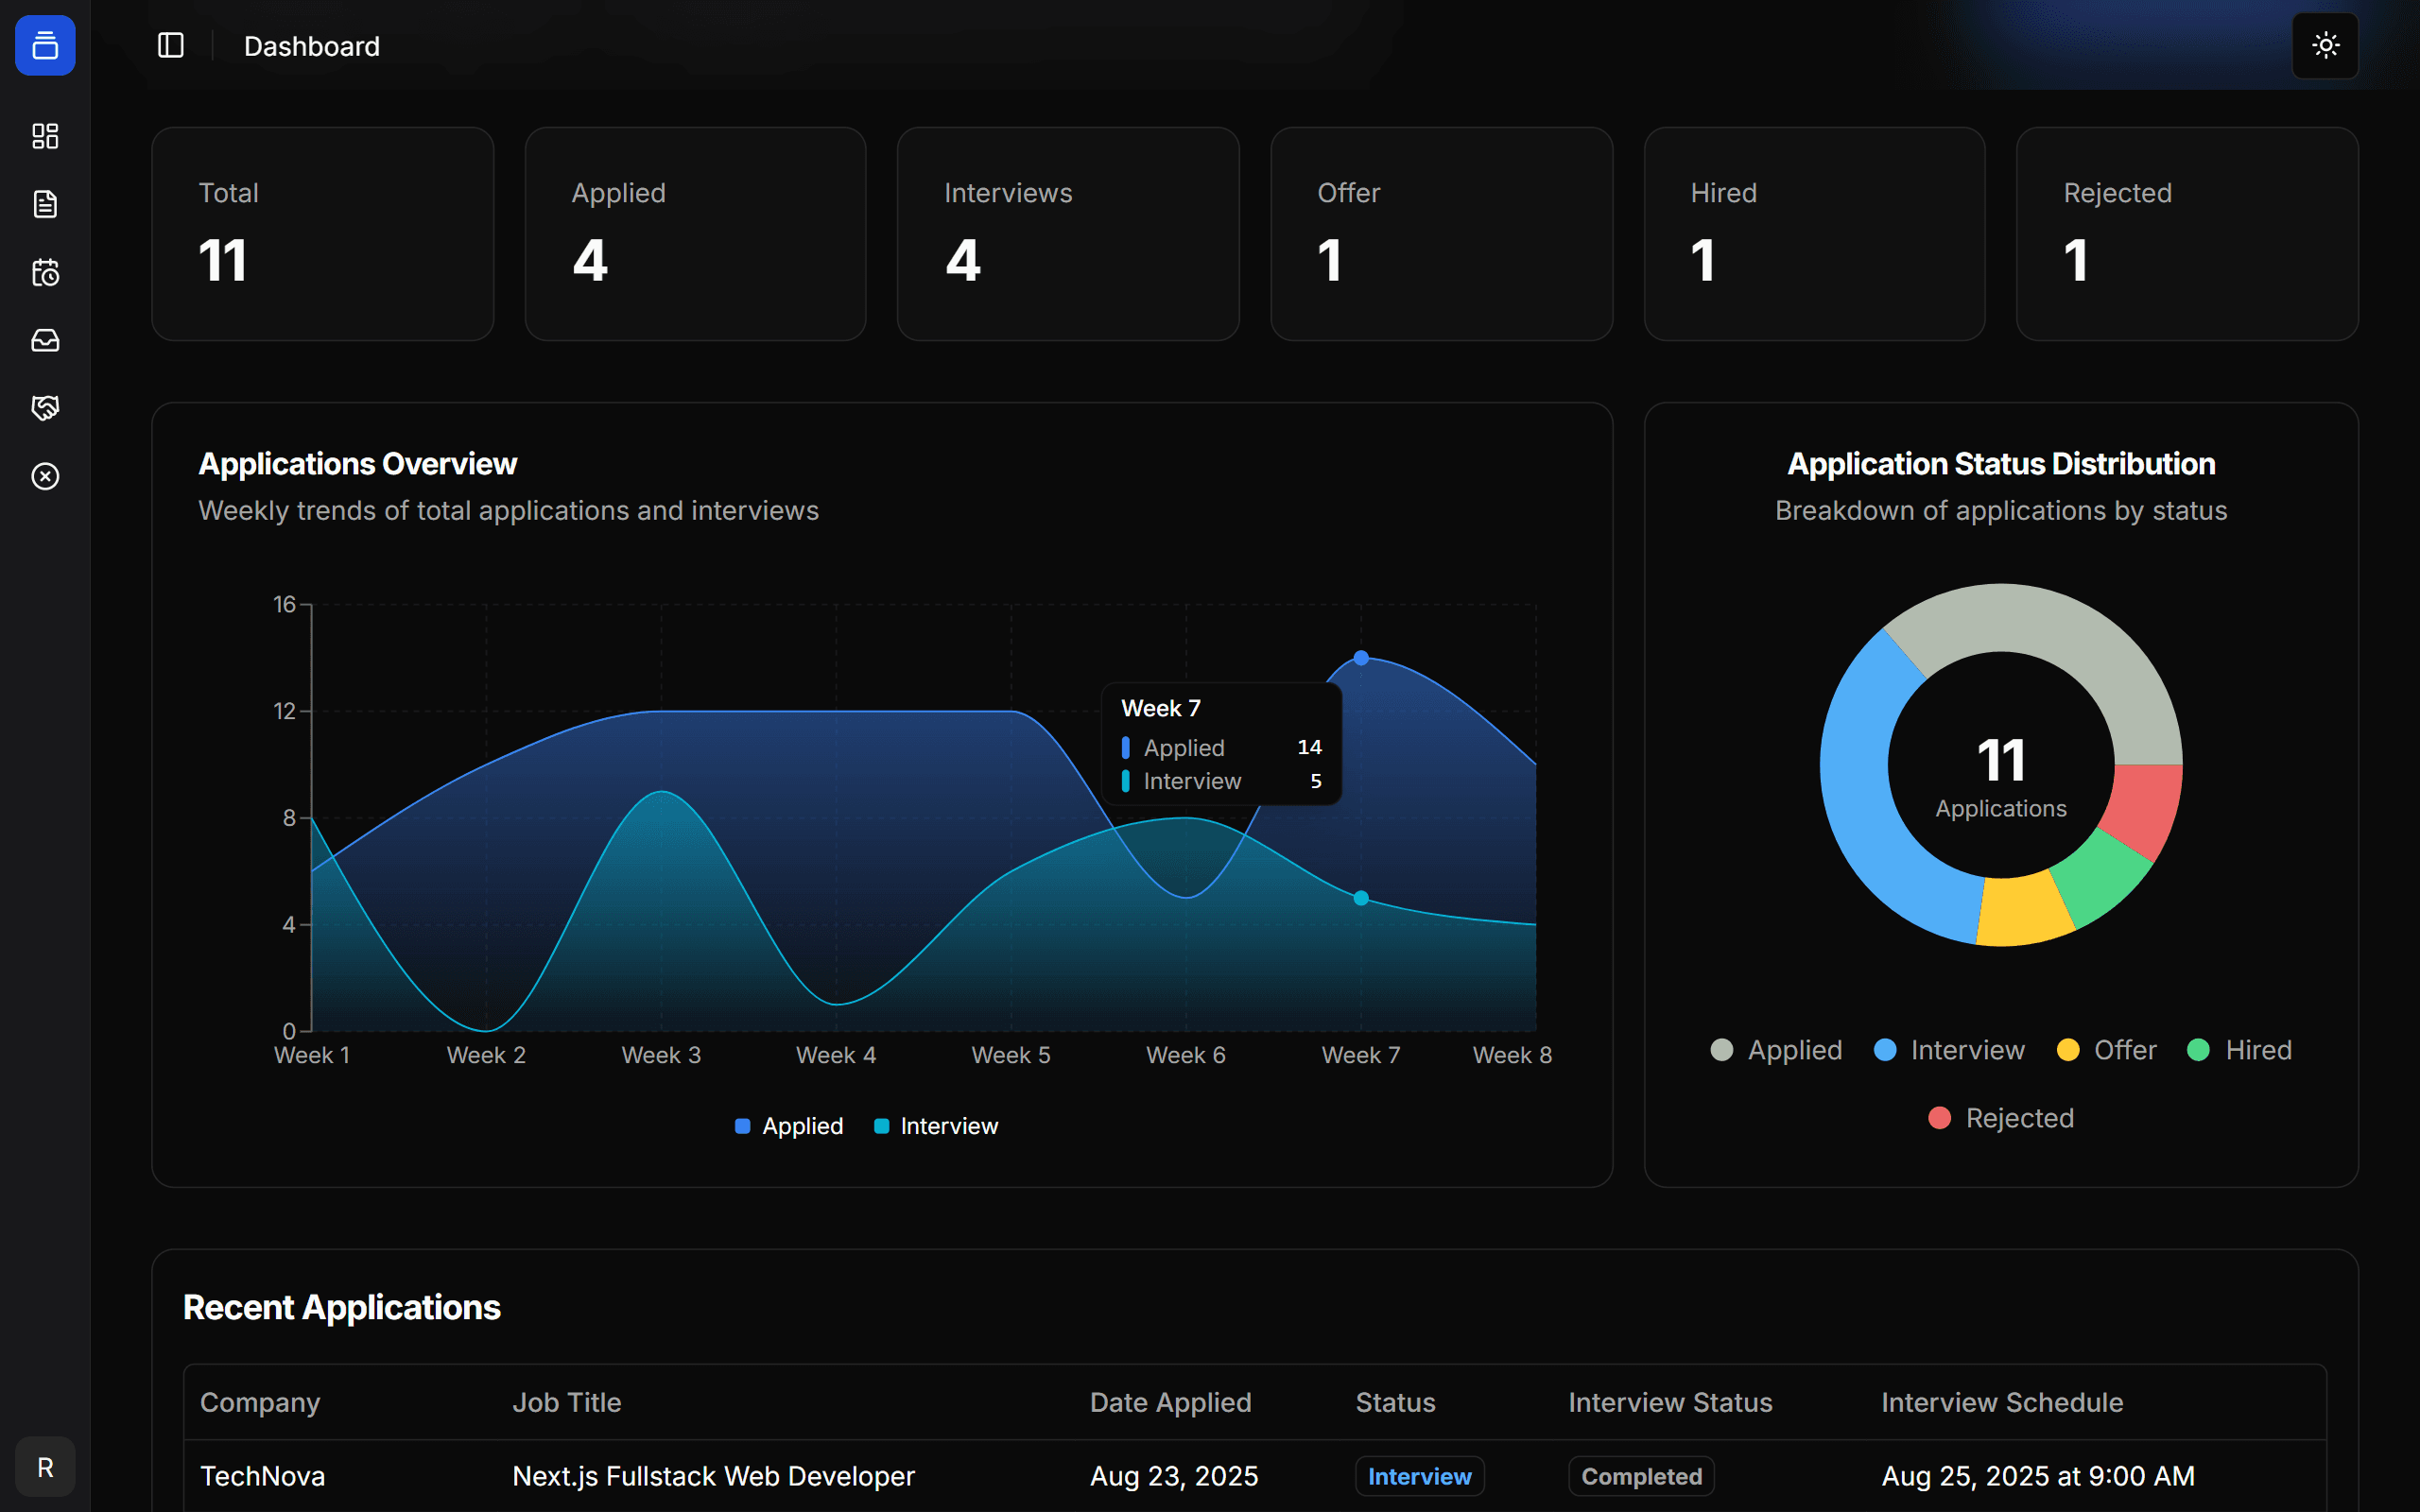Open the circled X rejected icon
2420x1512 pixels.
coord(45,476)
